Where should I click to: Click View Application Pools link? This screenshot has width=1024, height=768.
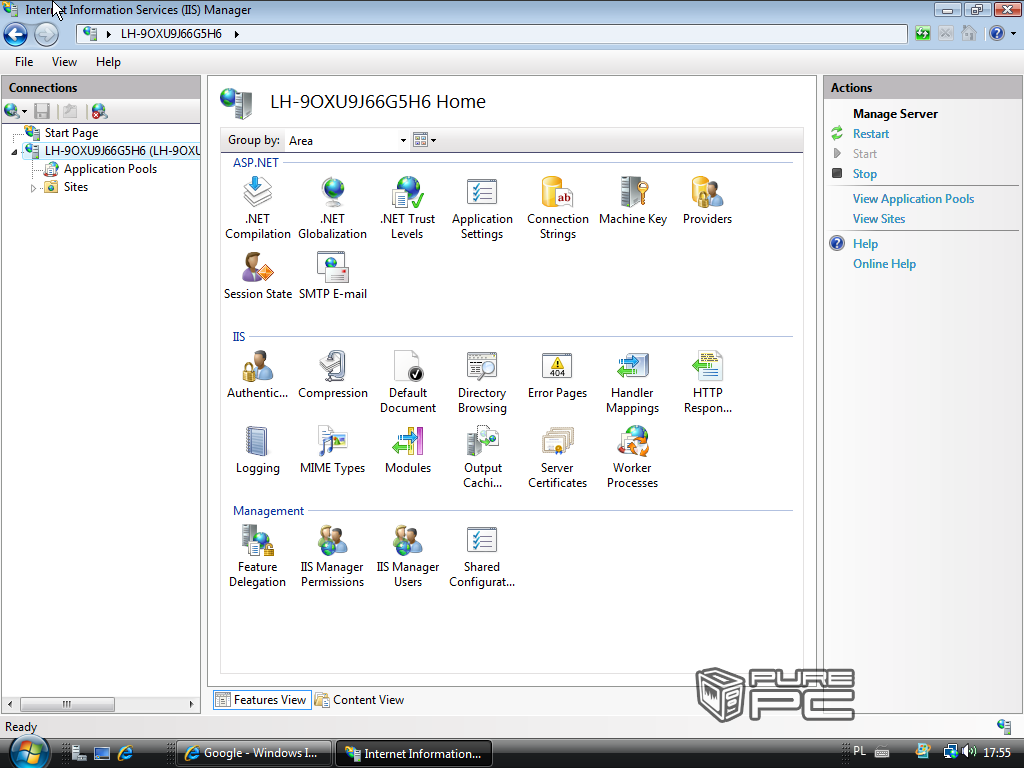pyautogui.click(x=913, y=199)
